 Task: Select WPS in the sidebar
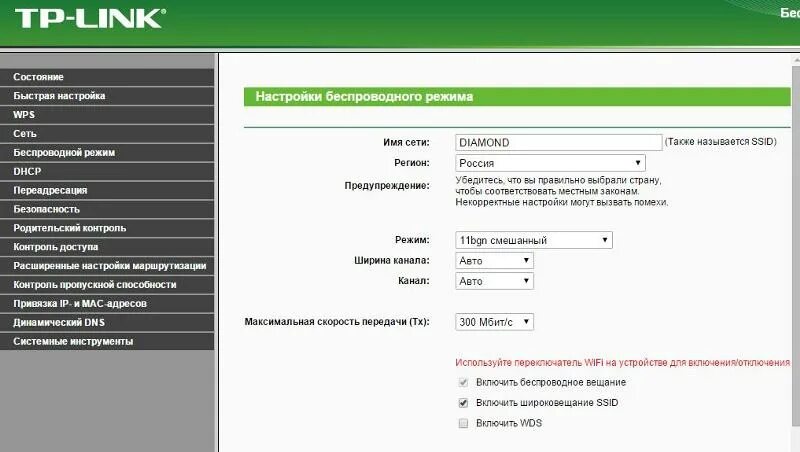click(107, 115)
